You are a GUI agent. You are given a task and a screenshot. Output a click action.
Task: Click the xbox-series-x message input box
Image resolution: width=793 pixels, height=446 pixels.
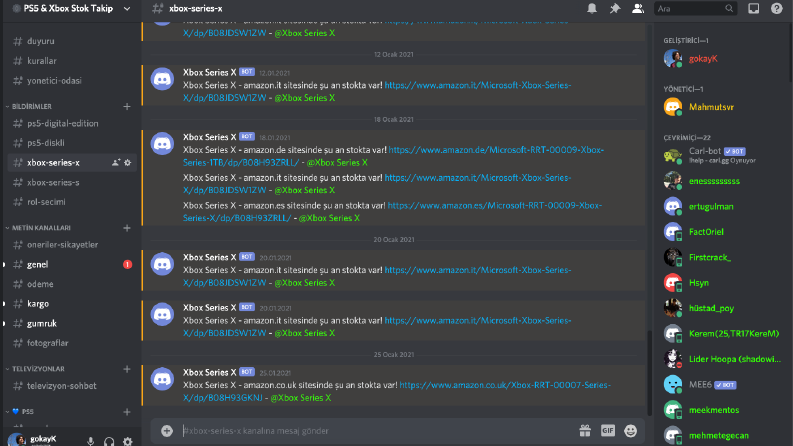coord(374,431)
